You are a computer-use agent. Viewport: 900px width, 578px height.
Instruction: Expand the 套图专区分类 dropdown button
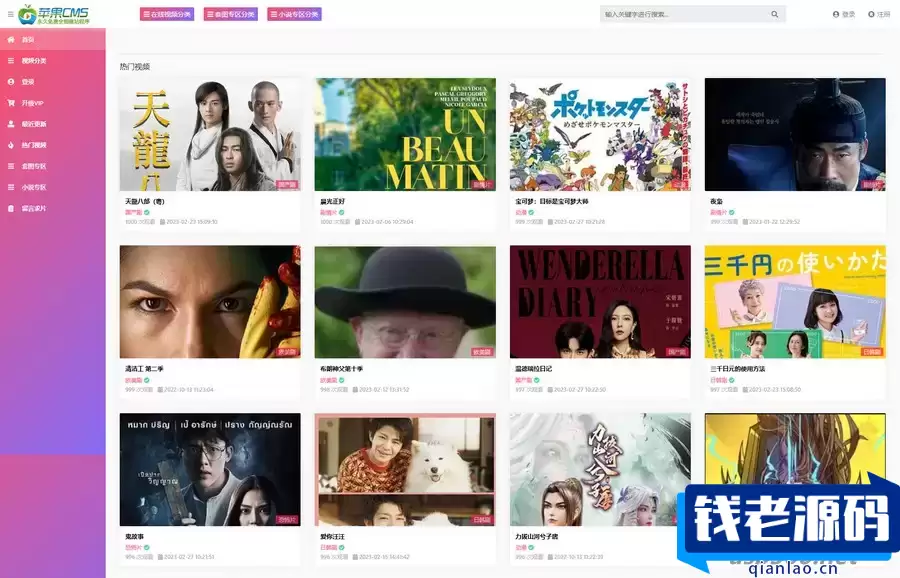tap(231, 14)
